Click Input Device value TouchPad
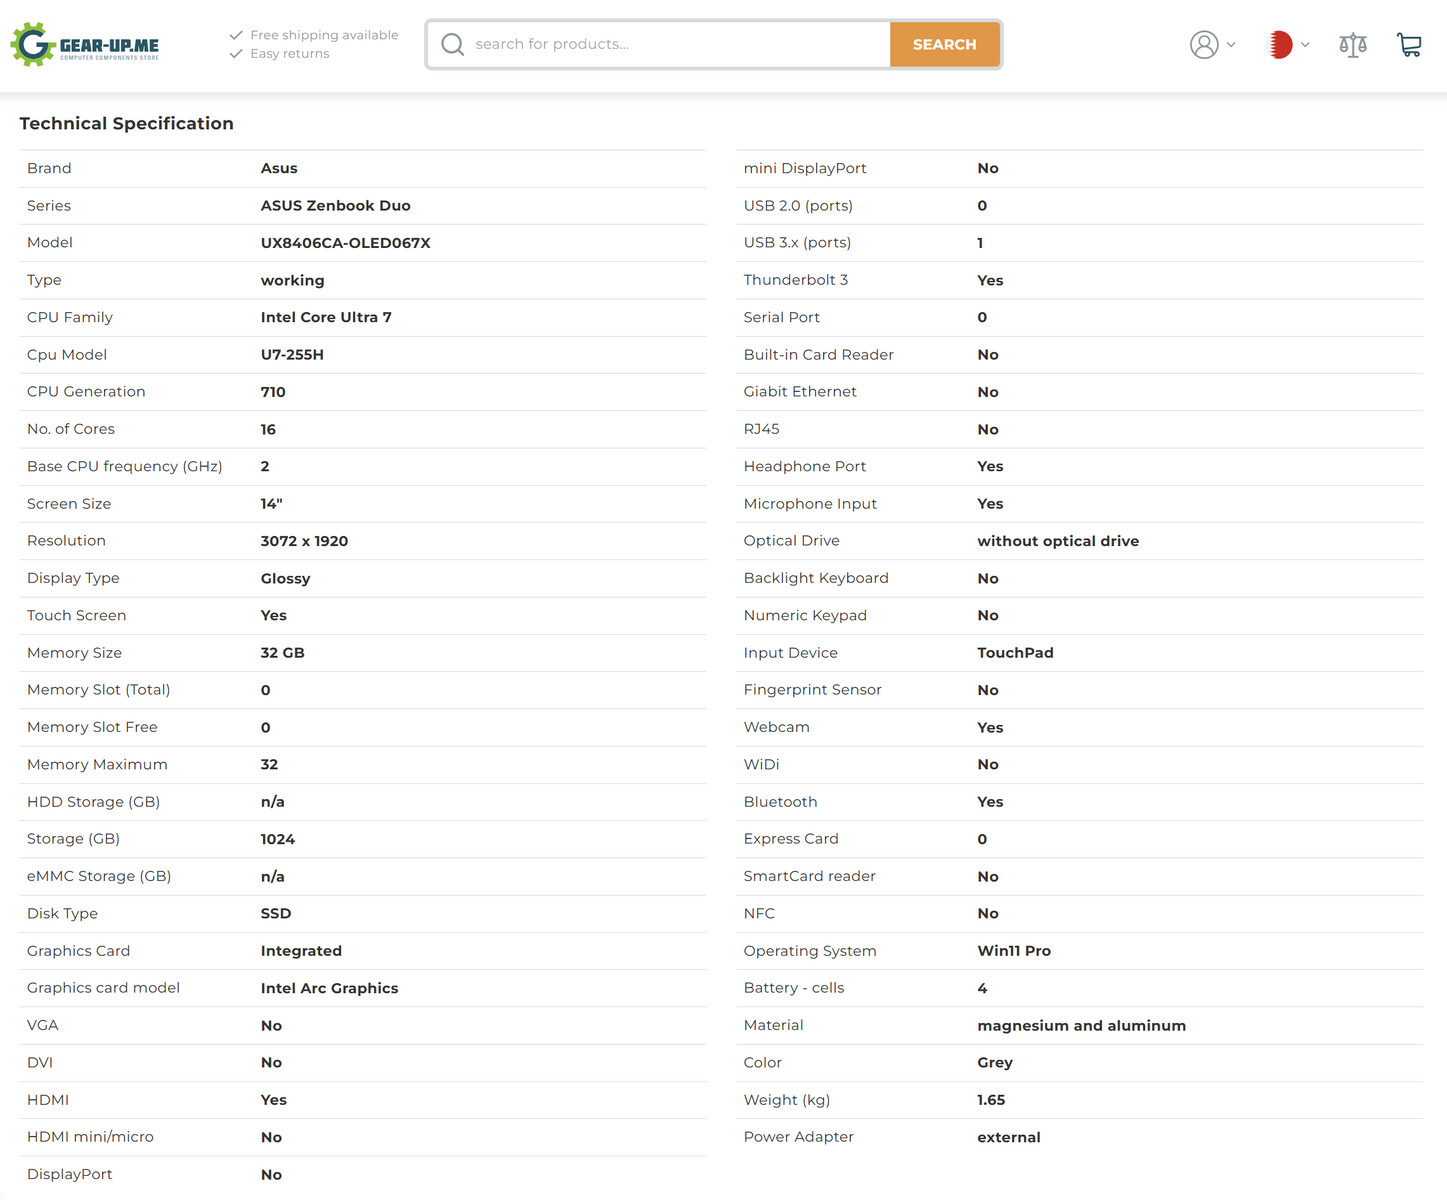This screenshot has height=1200, width=1447. point(1015,653)
